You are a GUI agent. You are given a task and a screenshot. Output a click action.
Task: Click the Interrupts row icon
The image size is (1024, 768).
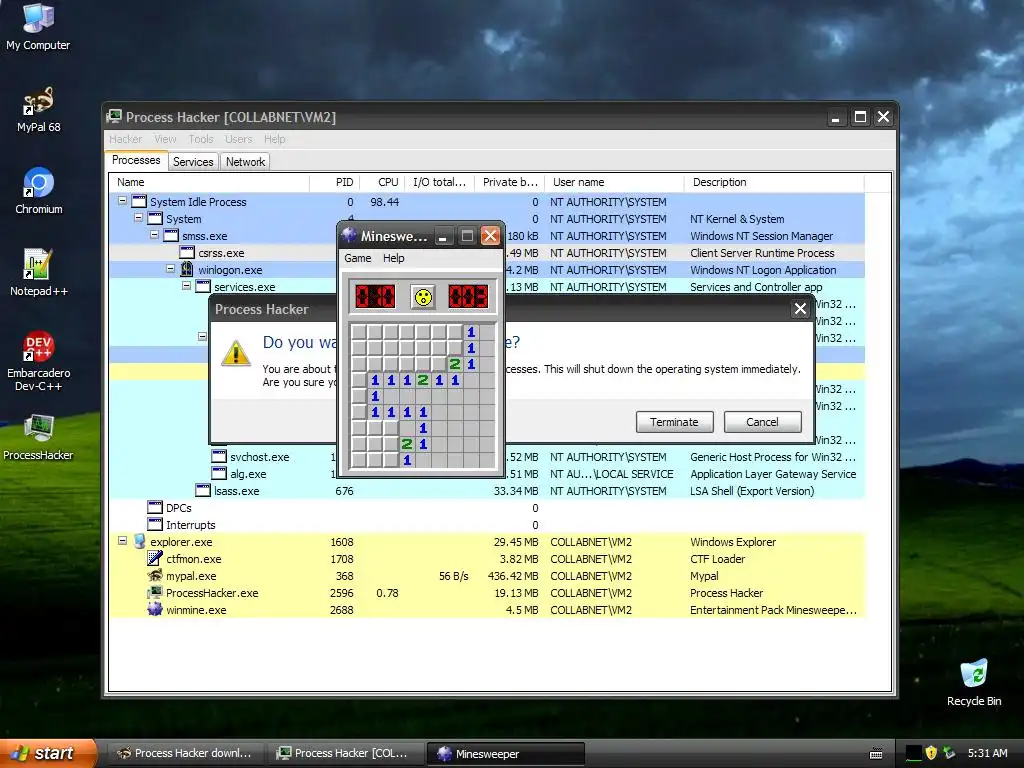pos(155,524)
